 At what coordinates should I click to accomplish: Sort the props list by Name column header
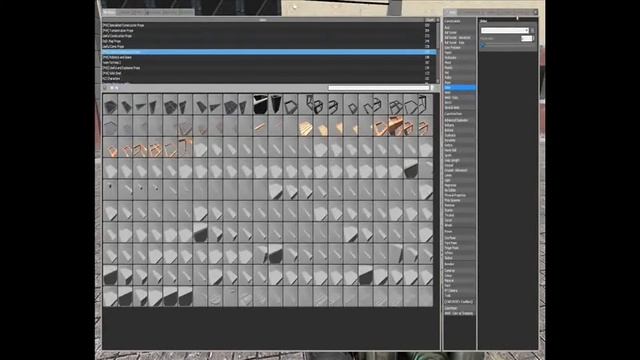(263, 20)
